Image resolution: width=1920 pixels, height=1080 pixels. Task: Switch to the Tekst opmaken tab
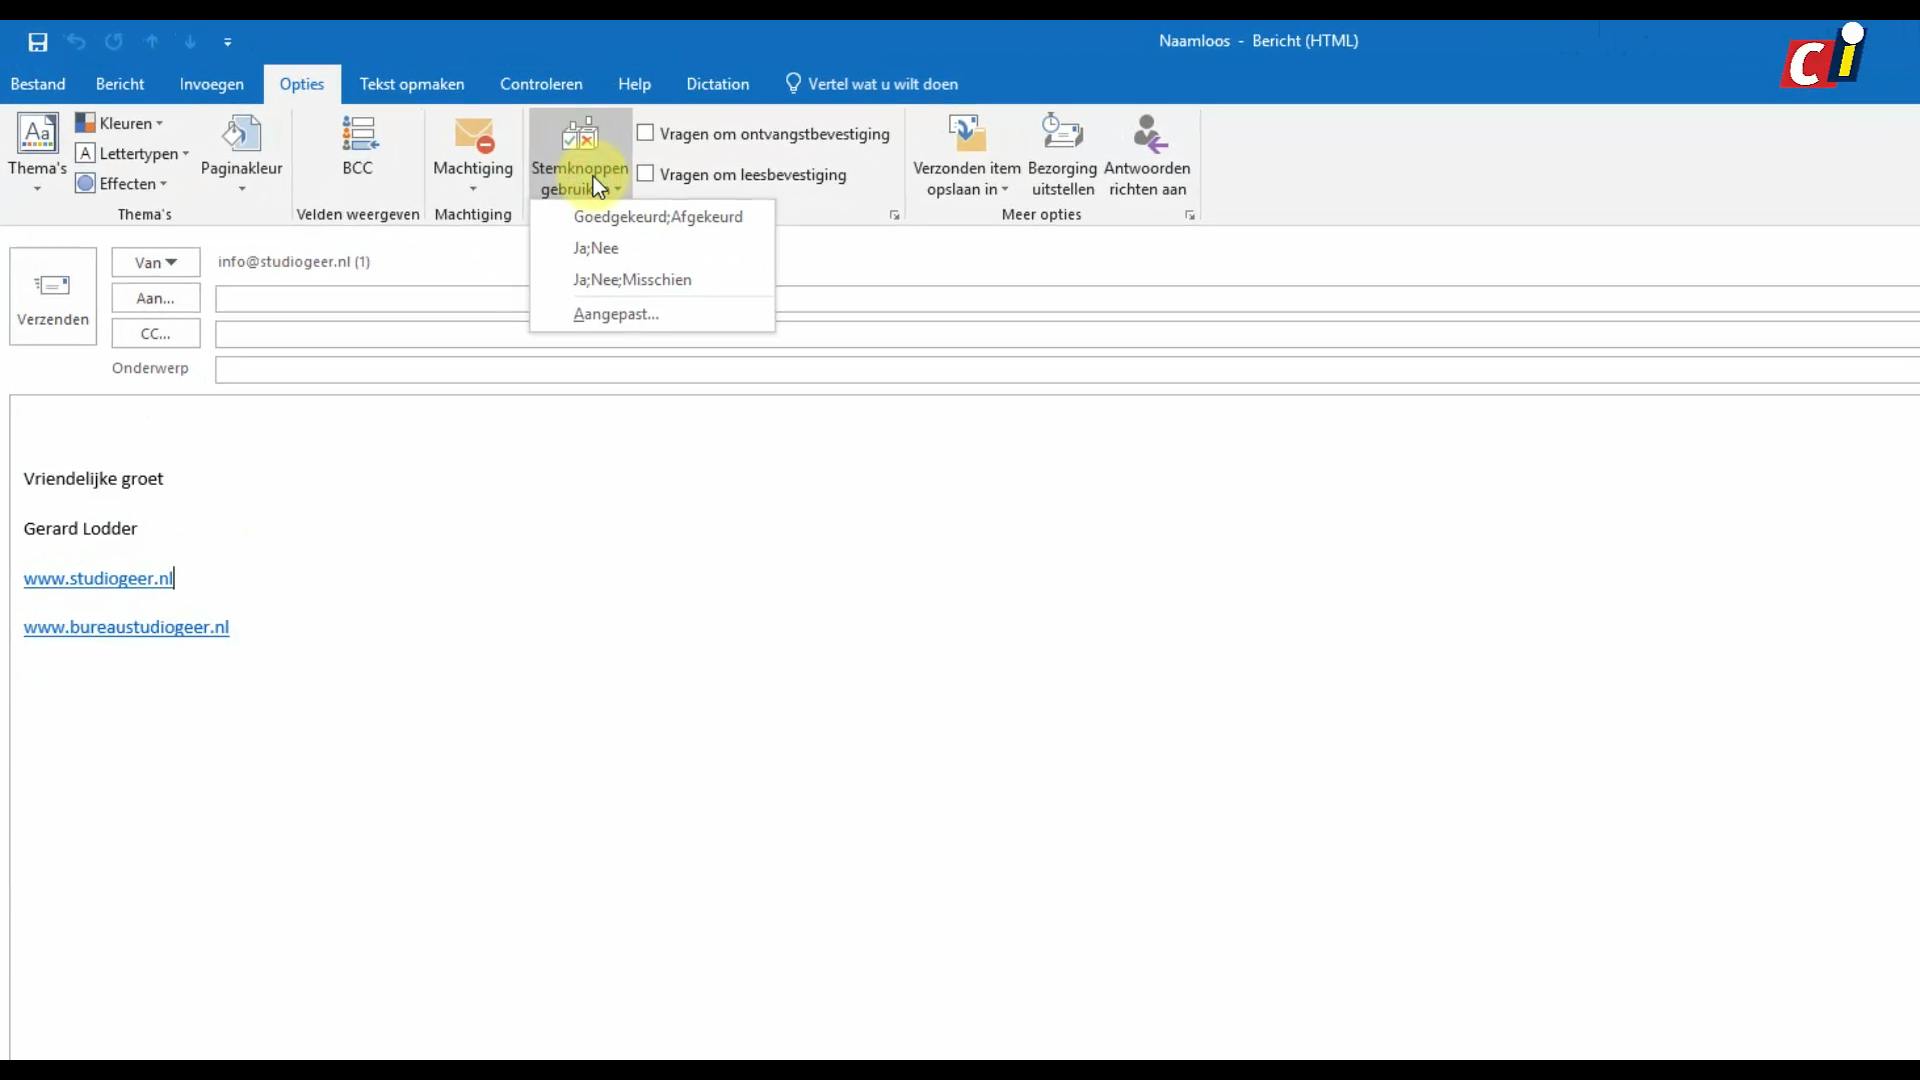coord(411,84)
